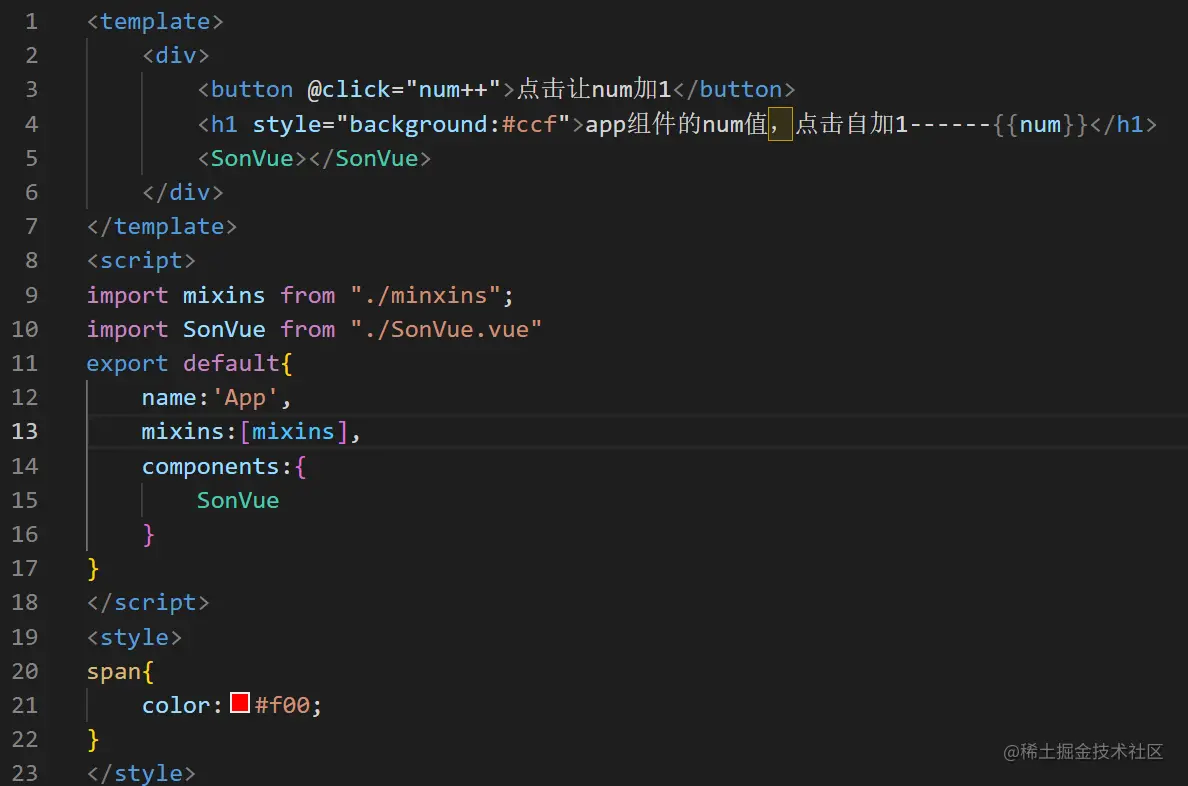Image resolution: width=1188 pixels, height=786 pixels.
Task: Click SonVue inside components object
Action: (238, 500)
